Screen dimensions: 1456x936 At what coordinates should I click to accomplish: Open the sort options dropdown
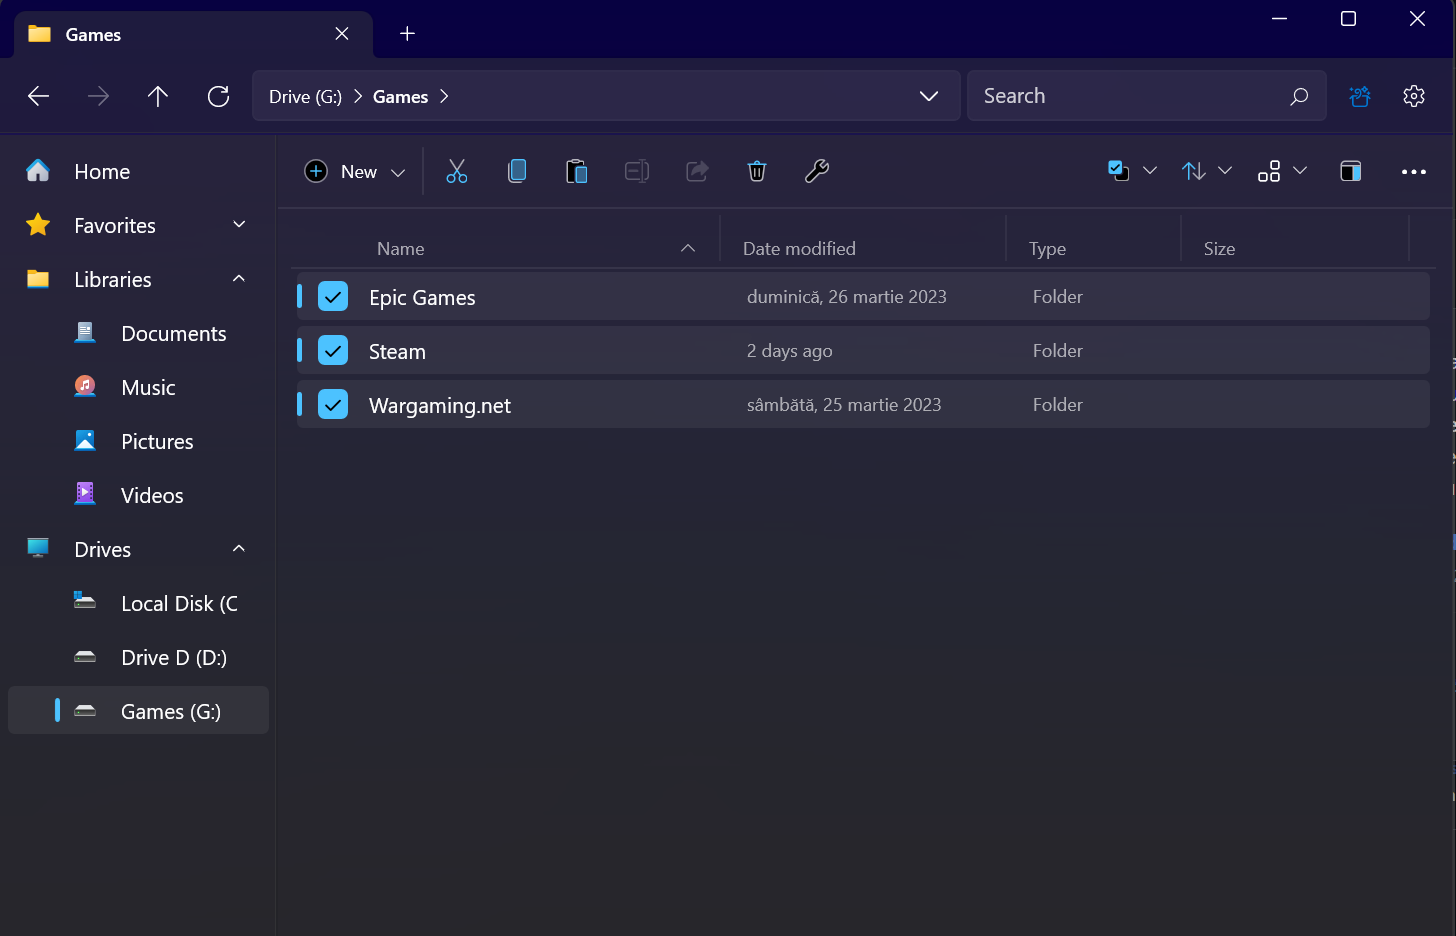pos(1225,171)
